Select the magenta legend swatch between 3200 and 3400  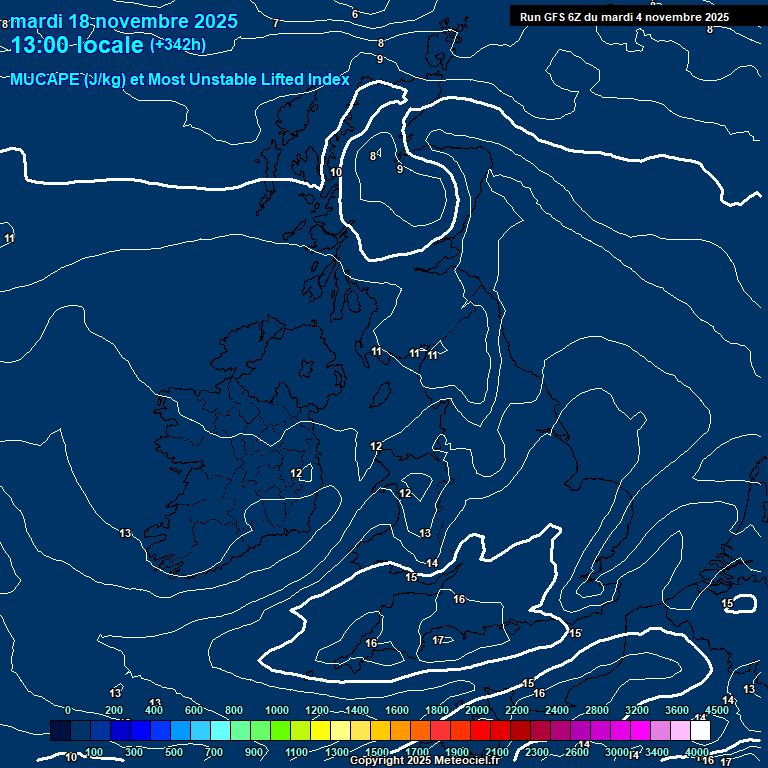(640, 730)
